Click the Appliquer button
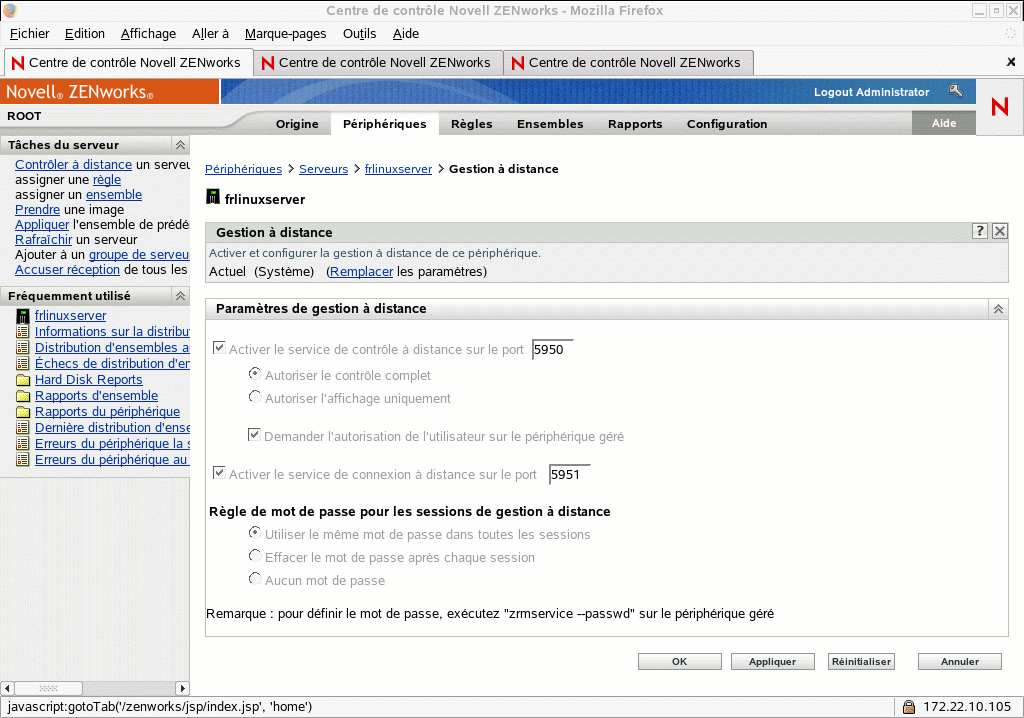This screenshot has width=1024, height=718. click(x=773, y=662)
